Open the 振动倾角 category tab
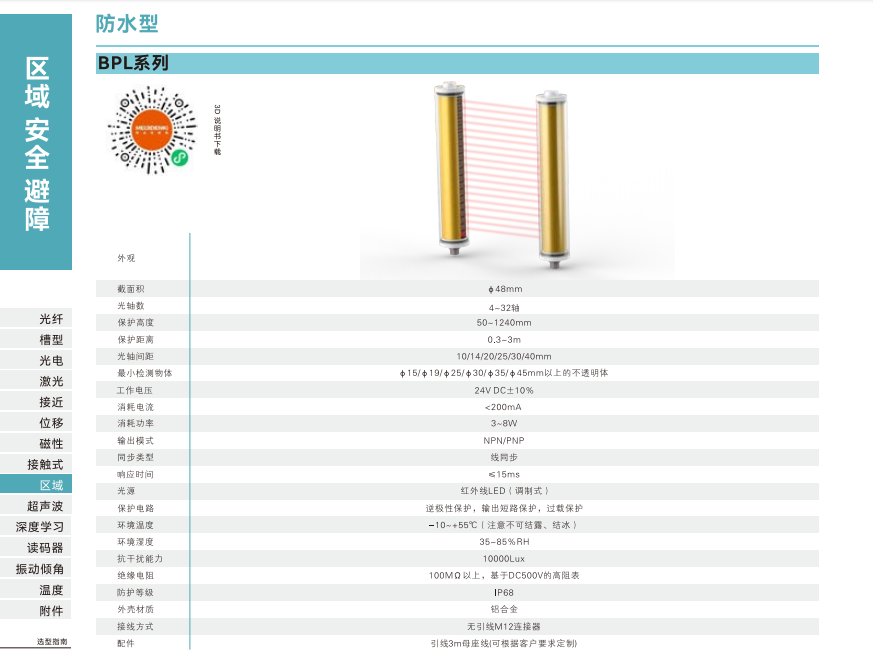 [x=40, y=569]
